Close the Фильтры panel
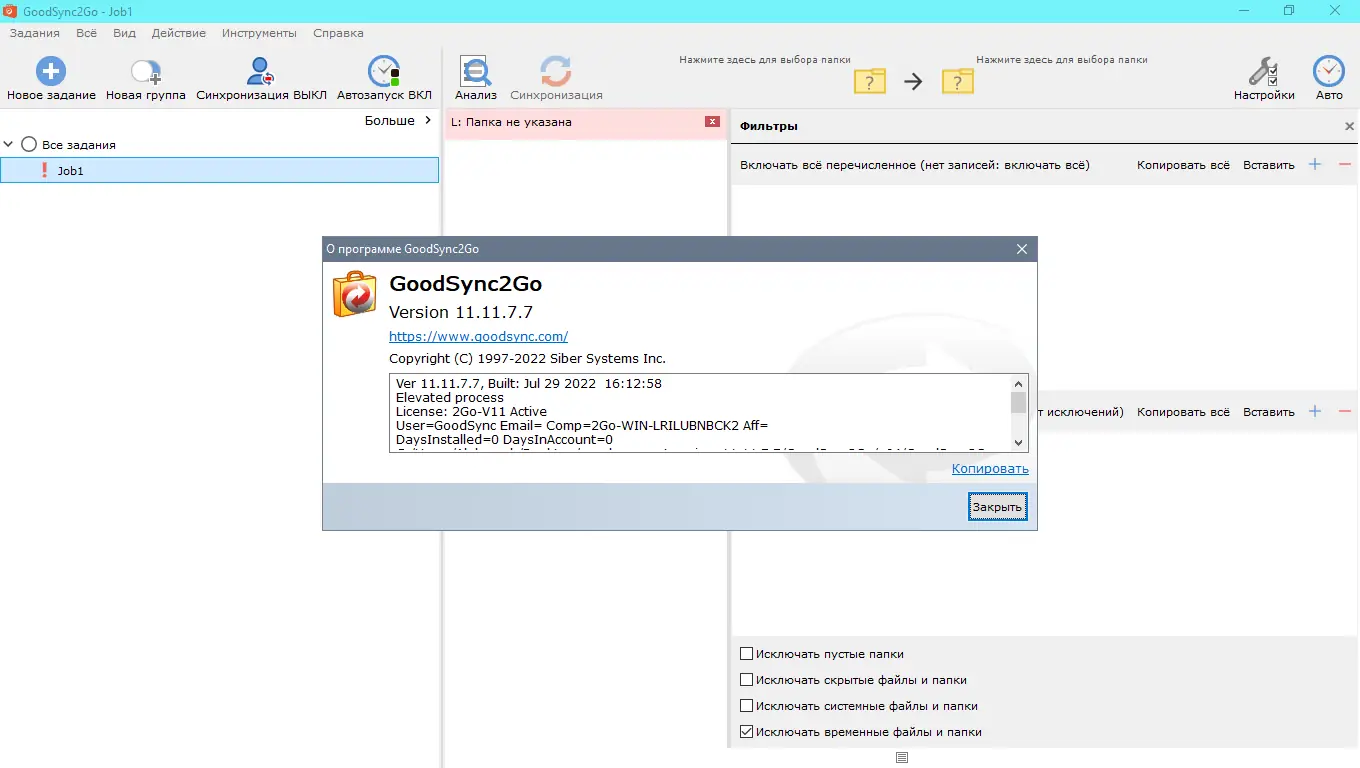Image resolution: width=1360 pixels, height=768 pixels. pos(1349,126)
